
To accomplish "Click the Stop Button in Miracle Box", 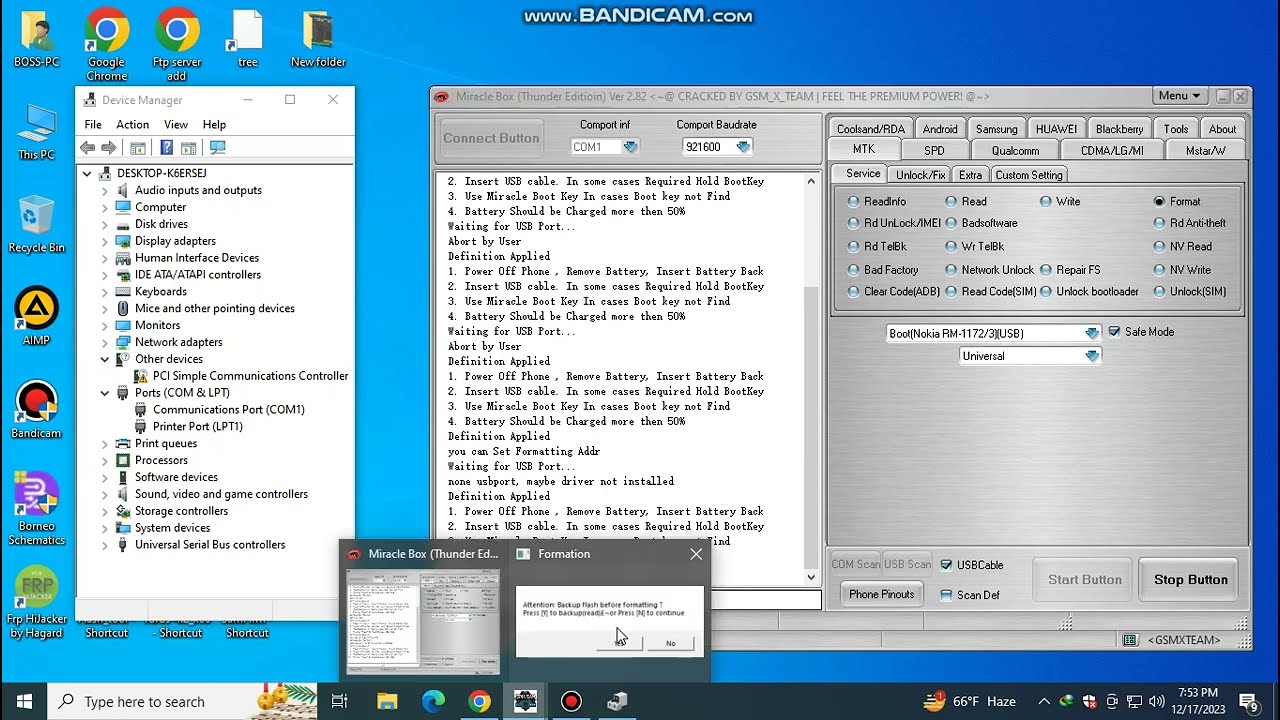I will pyautogui.click(x=1190, y=580).
